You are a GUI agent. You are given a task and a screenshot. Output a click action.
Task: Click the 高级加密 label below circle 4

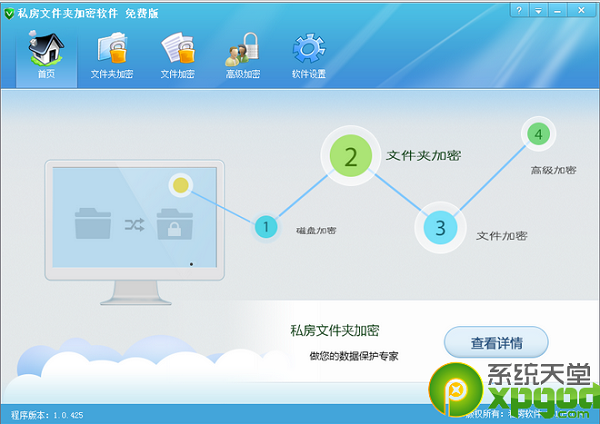pos(553,170)
